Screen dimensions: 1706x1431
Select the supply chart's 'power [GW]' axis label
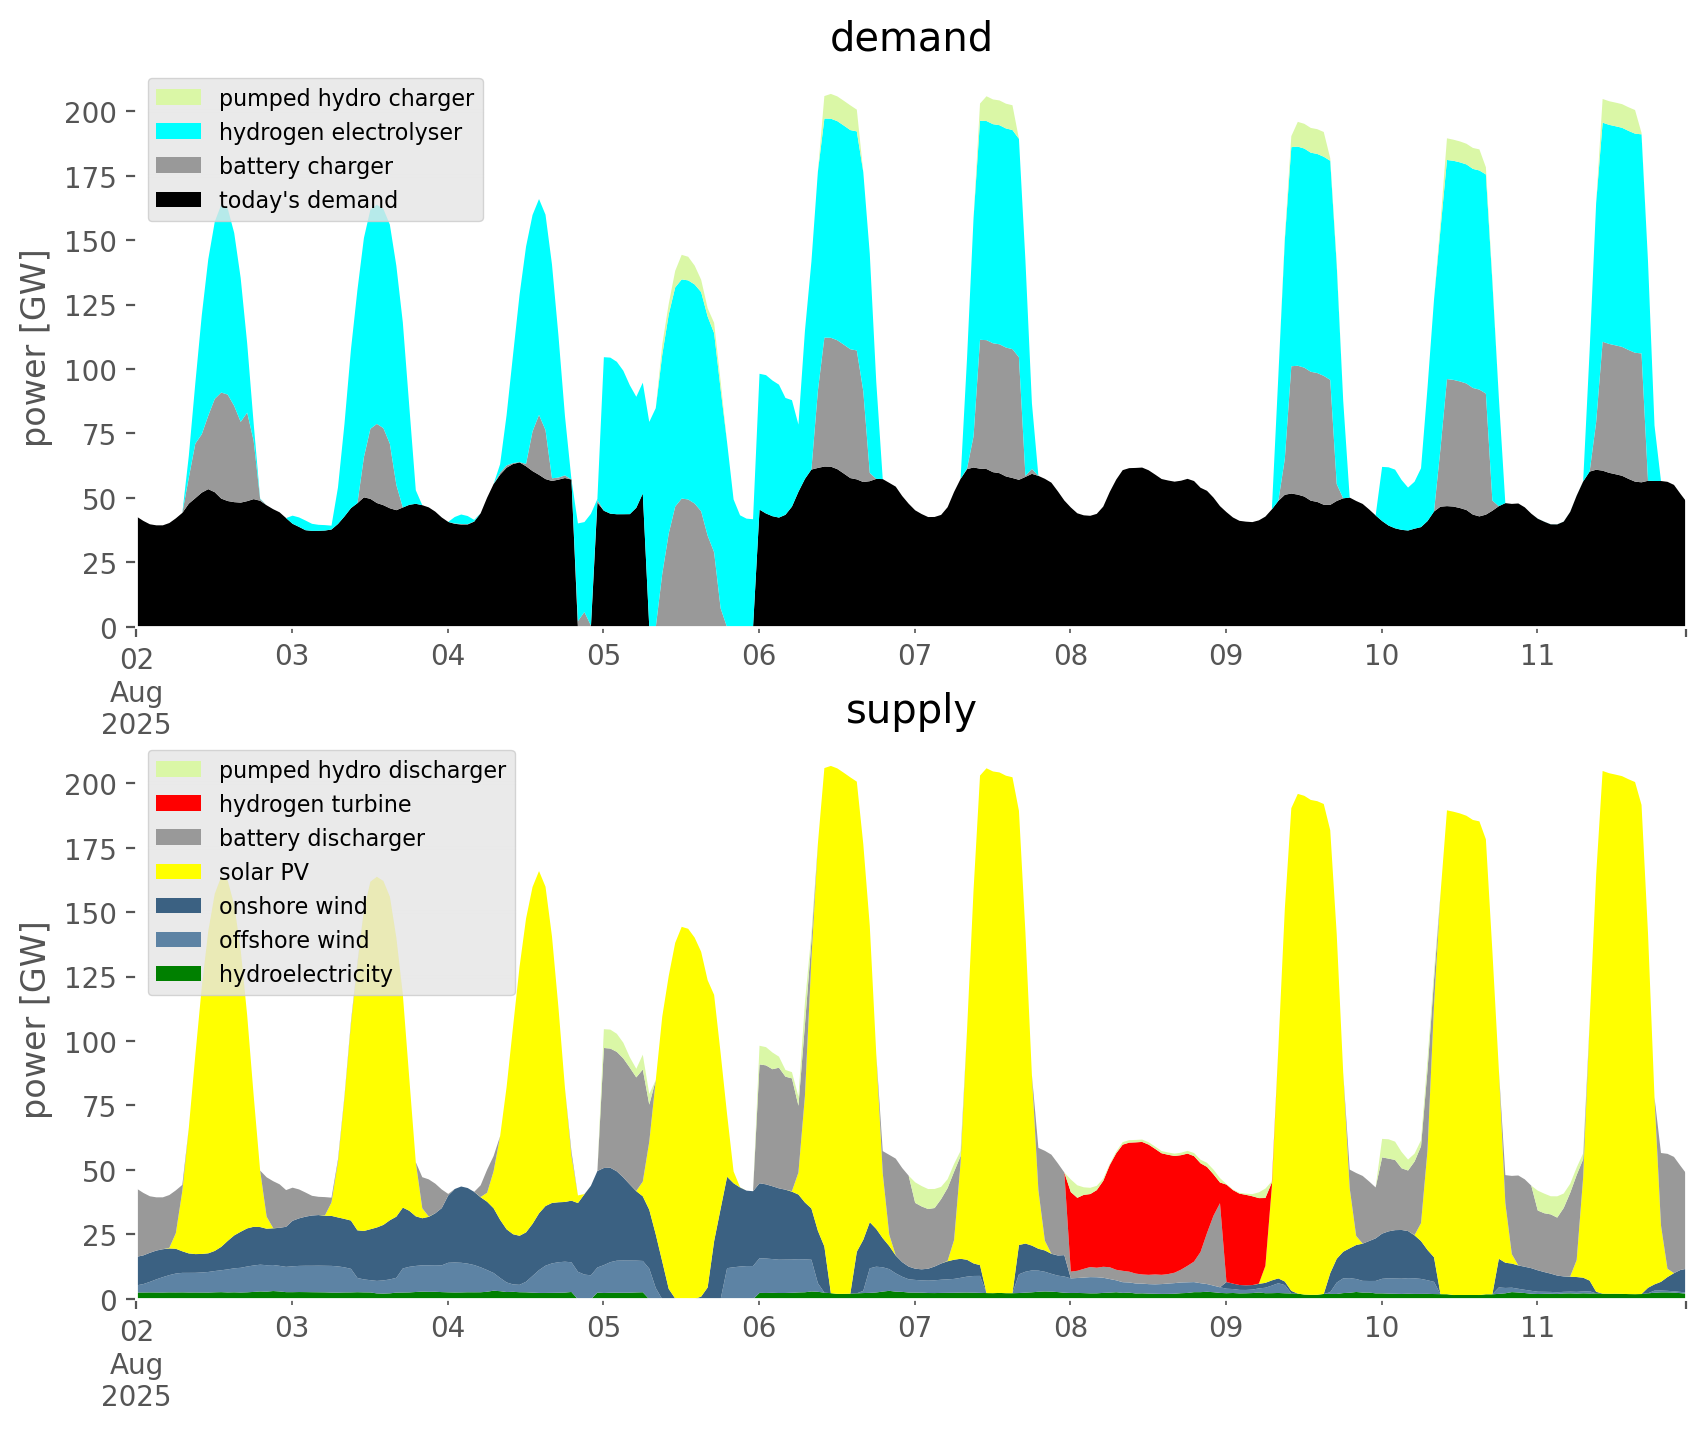point(35,1020)
